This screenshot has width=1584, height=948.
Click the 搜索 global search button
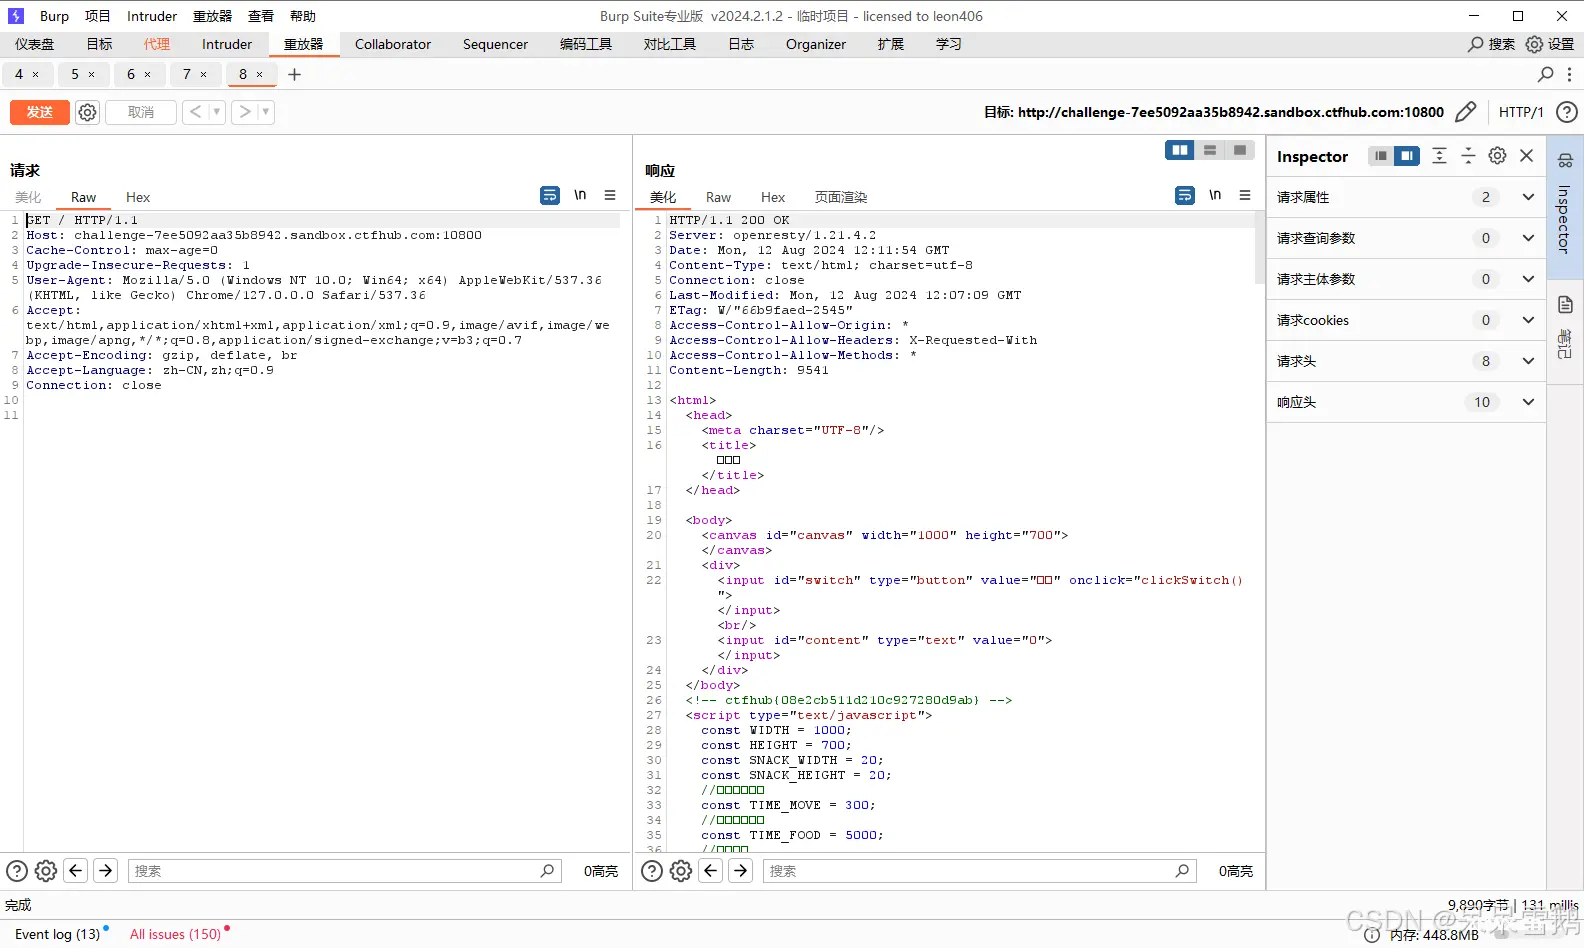click(x=1491, y=44)
